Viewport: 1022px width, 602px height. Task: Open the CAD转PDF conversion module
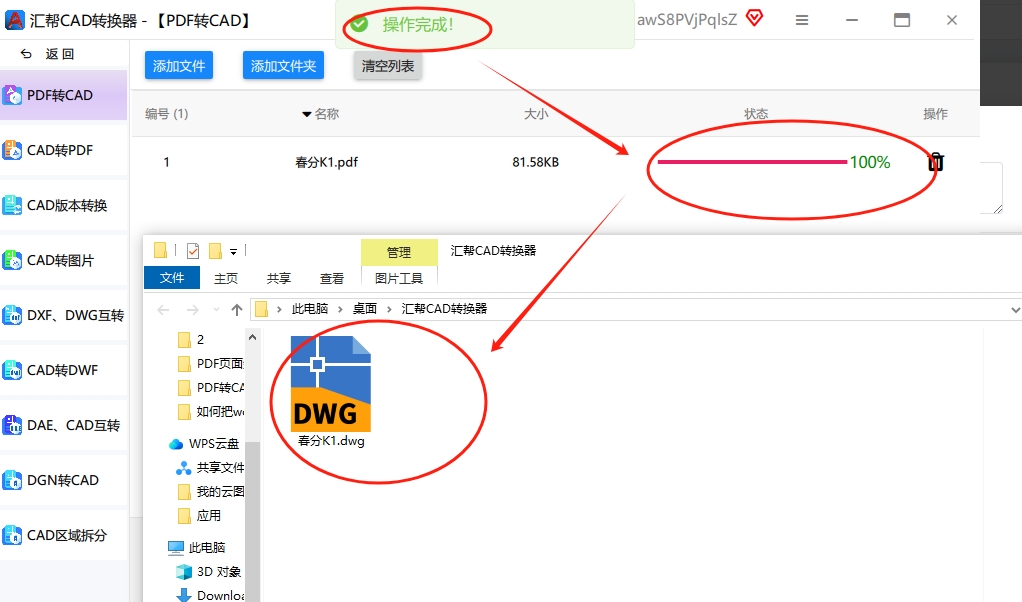[x=63, y=150]
